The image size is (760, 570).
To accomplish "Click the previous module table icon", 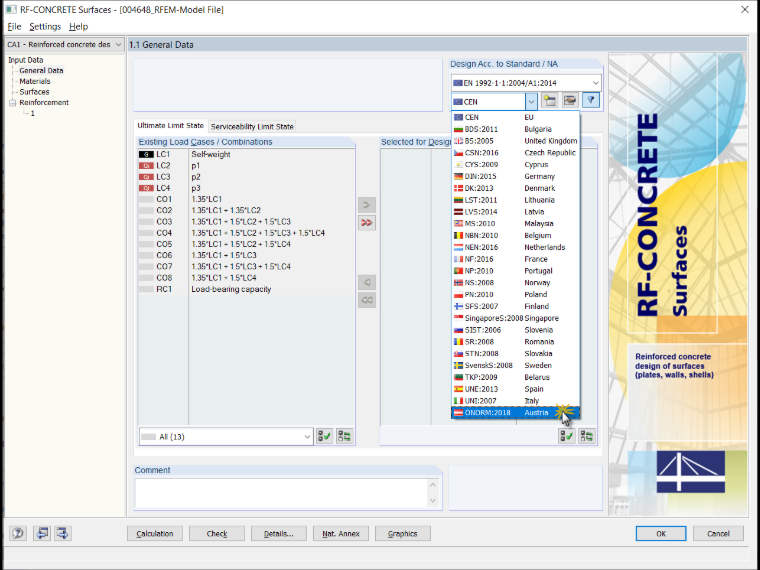I will click(x=42, y=533).
